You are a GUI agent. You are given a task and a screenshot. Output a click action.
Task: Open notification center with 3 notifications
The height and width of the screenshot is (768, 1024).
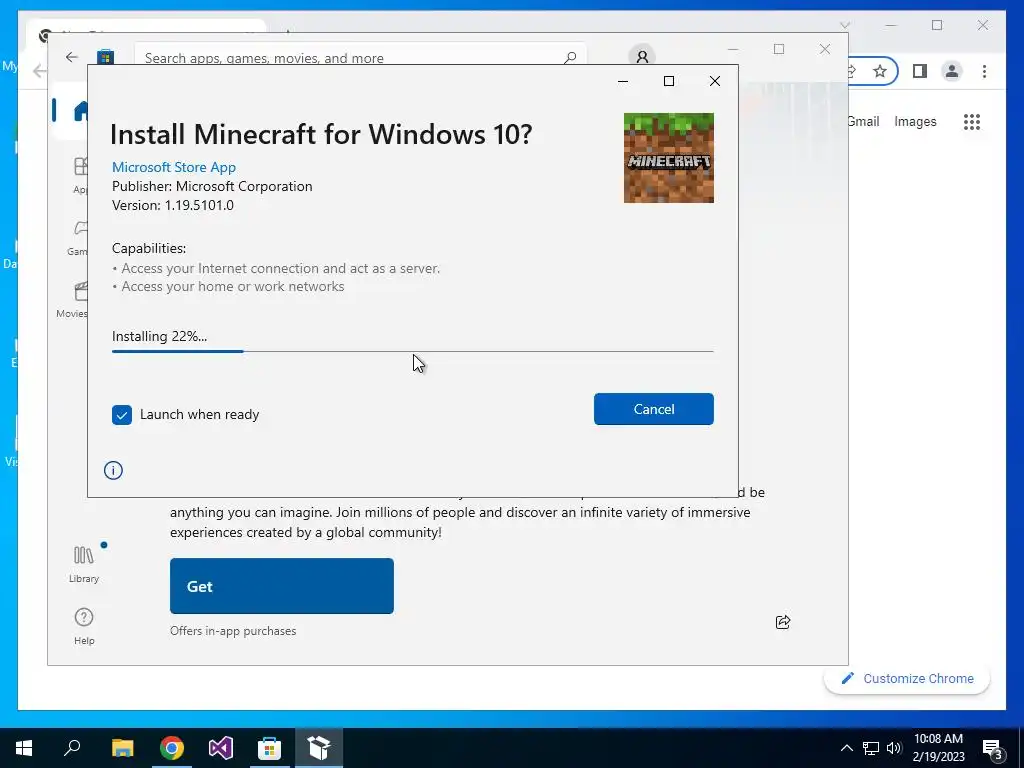992,749
